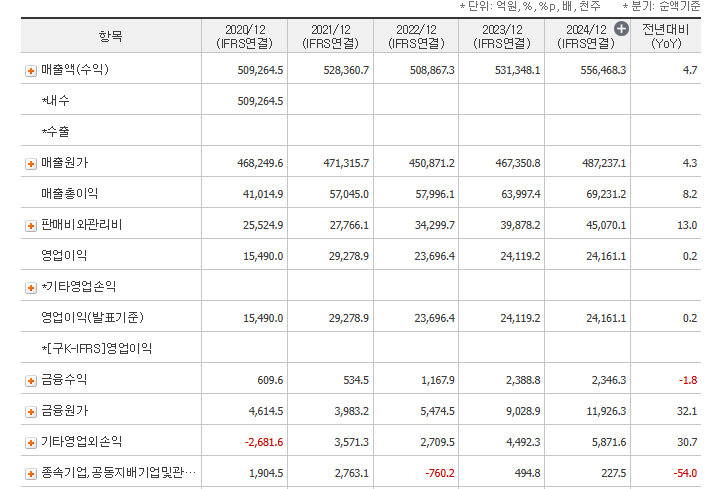Click the 2024/12 매출원가 value 487,237.1

604,164
